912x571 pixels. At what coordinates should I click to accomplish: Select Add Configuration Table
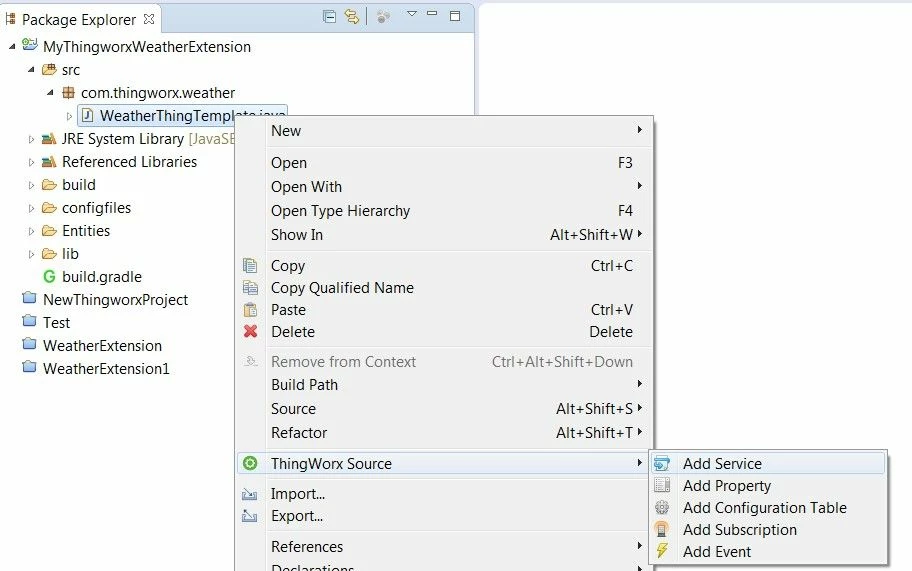click(768, 508)
